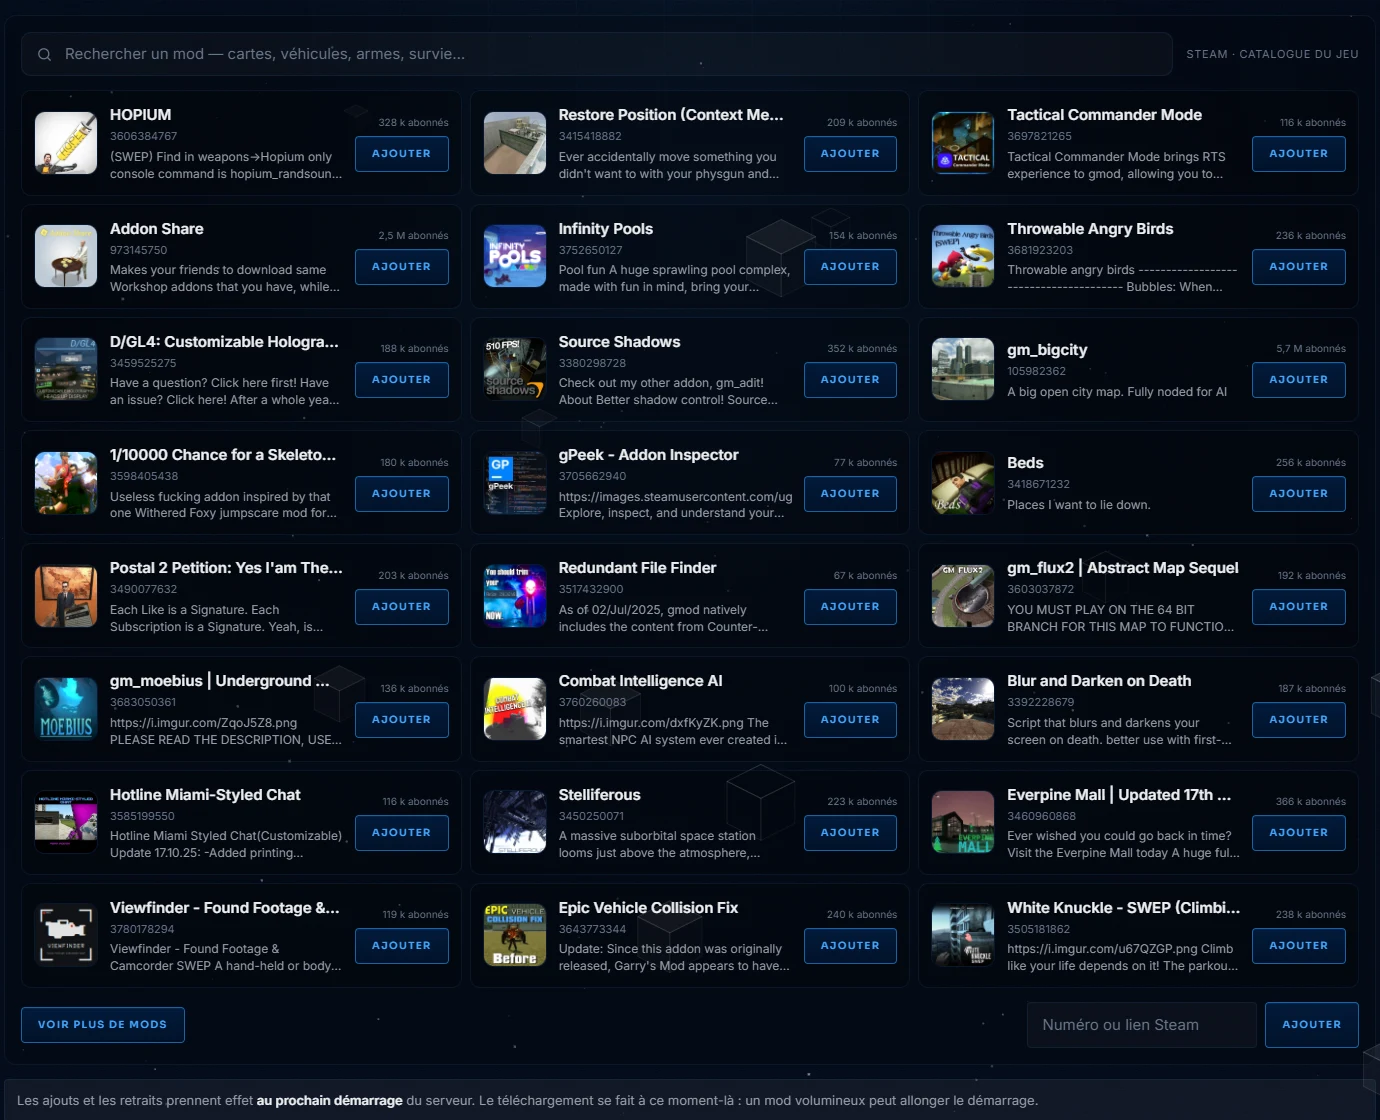
Task: Add the D/GL4 Customizable Hologram mod
Action: (401, 380)
